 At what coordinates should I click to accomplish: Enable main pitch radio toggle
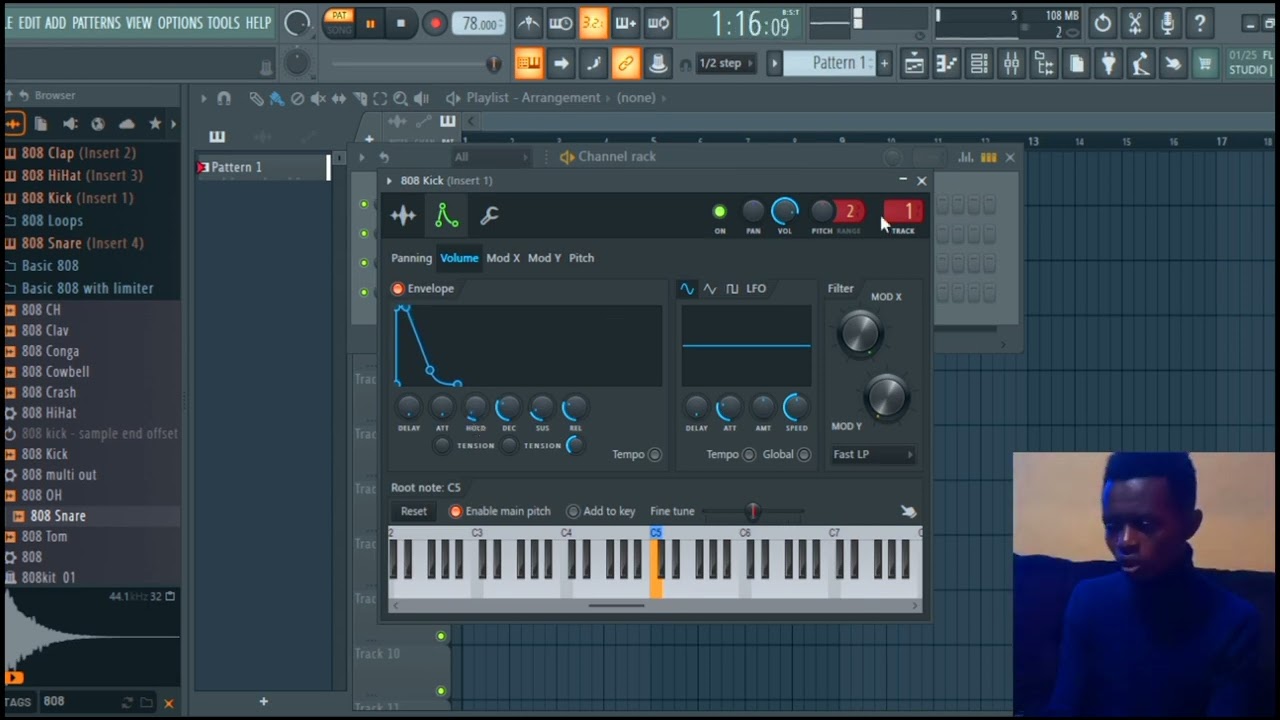[x=456, y=511]
